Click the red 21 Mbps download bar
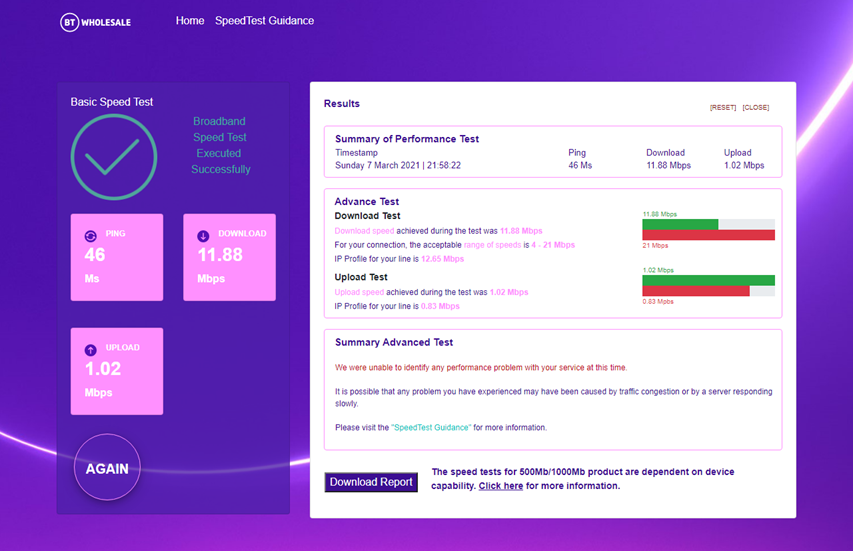The image size is (853, 551). tap(708, 235)
